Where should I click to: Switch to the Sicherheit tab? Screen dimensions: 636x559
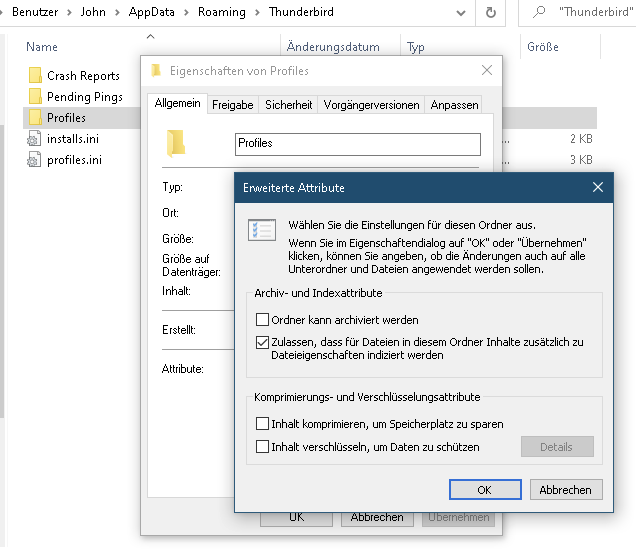[x=289, y=104]
